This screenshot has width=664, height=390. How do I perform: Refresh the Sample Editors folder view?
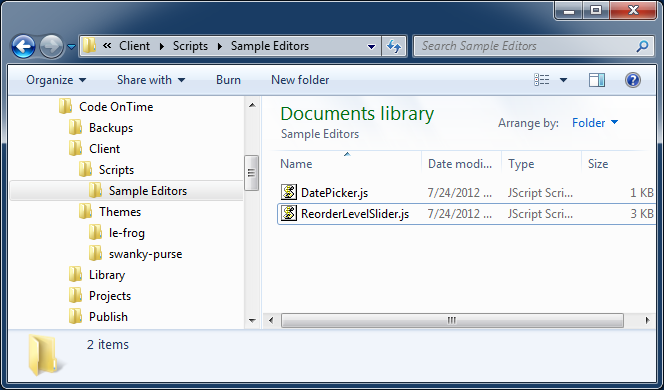point(394,46)
